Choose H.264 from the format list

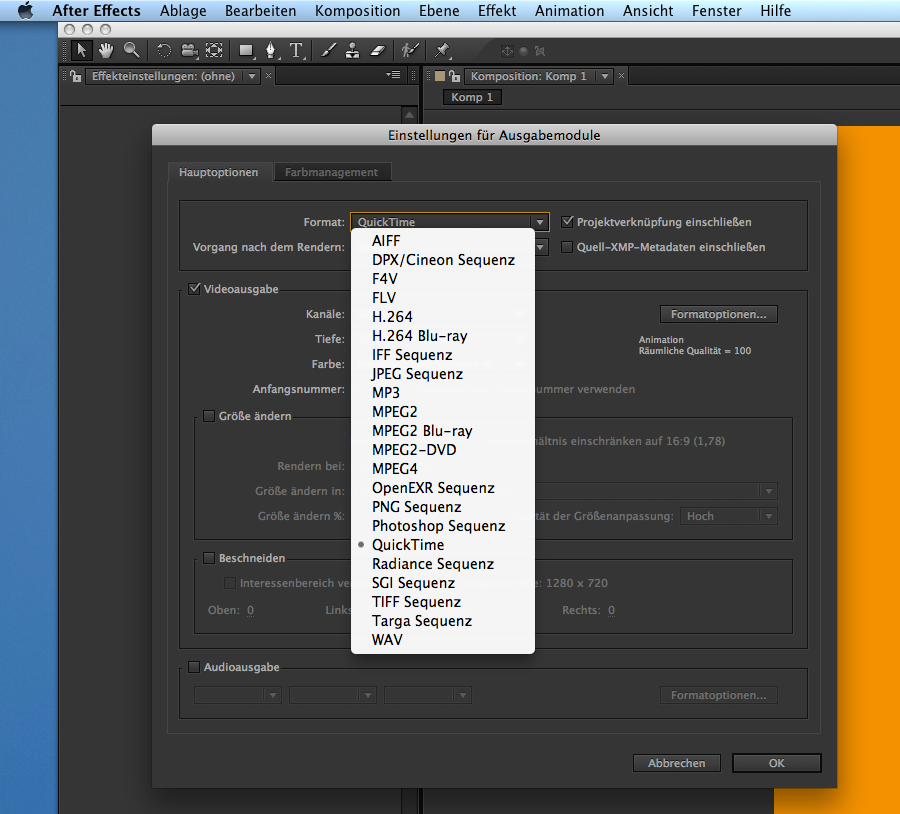[x=443, y=317]
